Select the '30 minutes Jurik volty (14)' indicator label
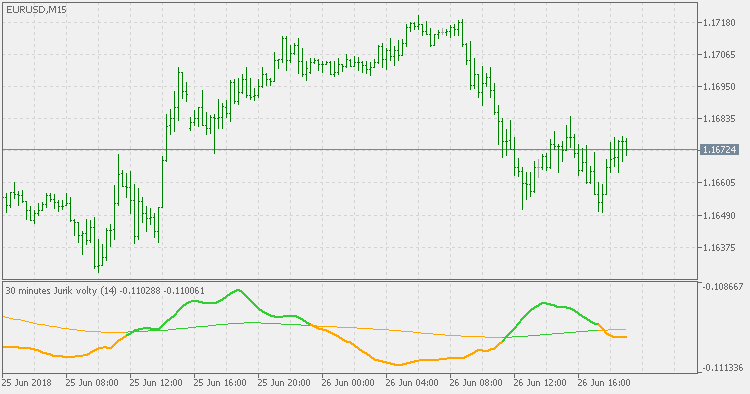Image resolution: width=750 pixels, height=394 pixels. (x=61, y=290)
